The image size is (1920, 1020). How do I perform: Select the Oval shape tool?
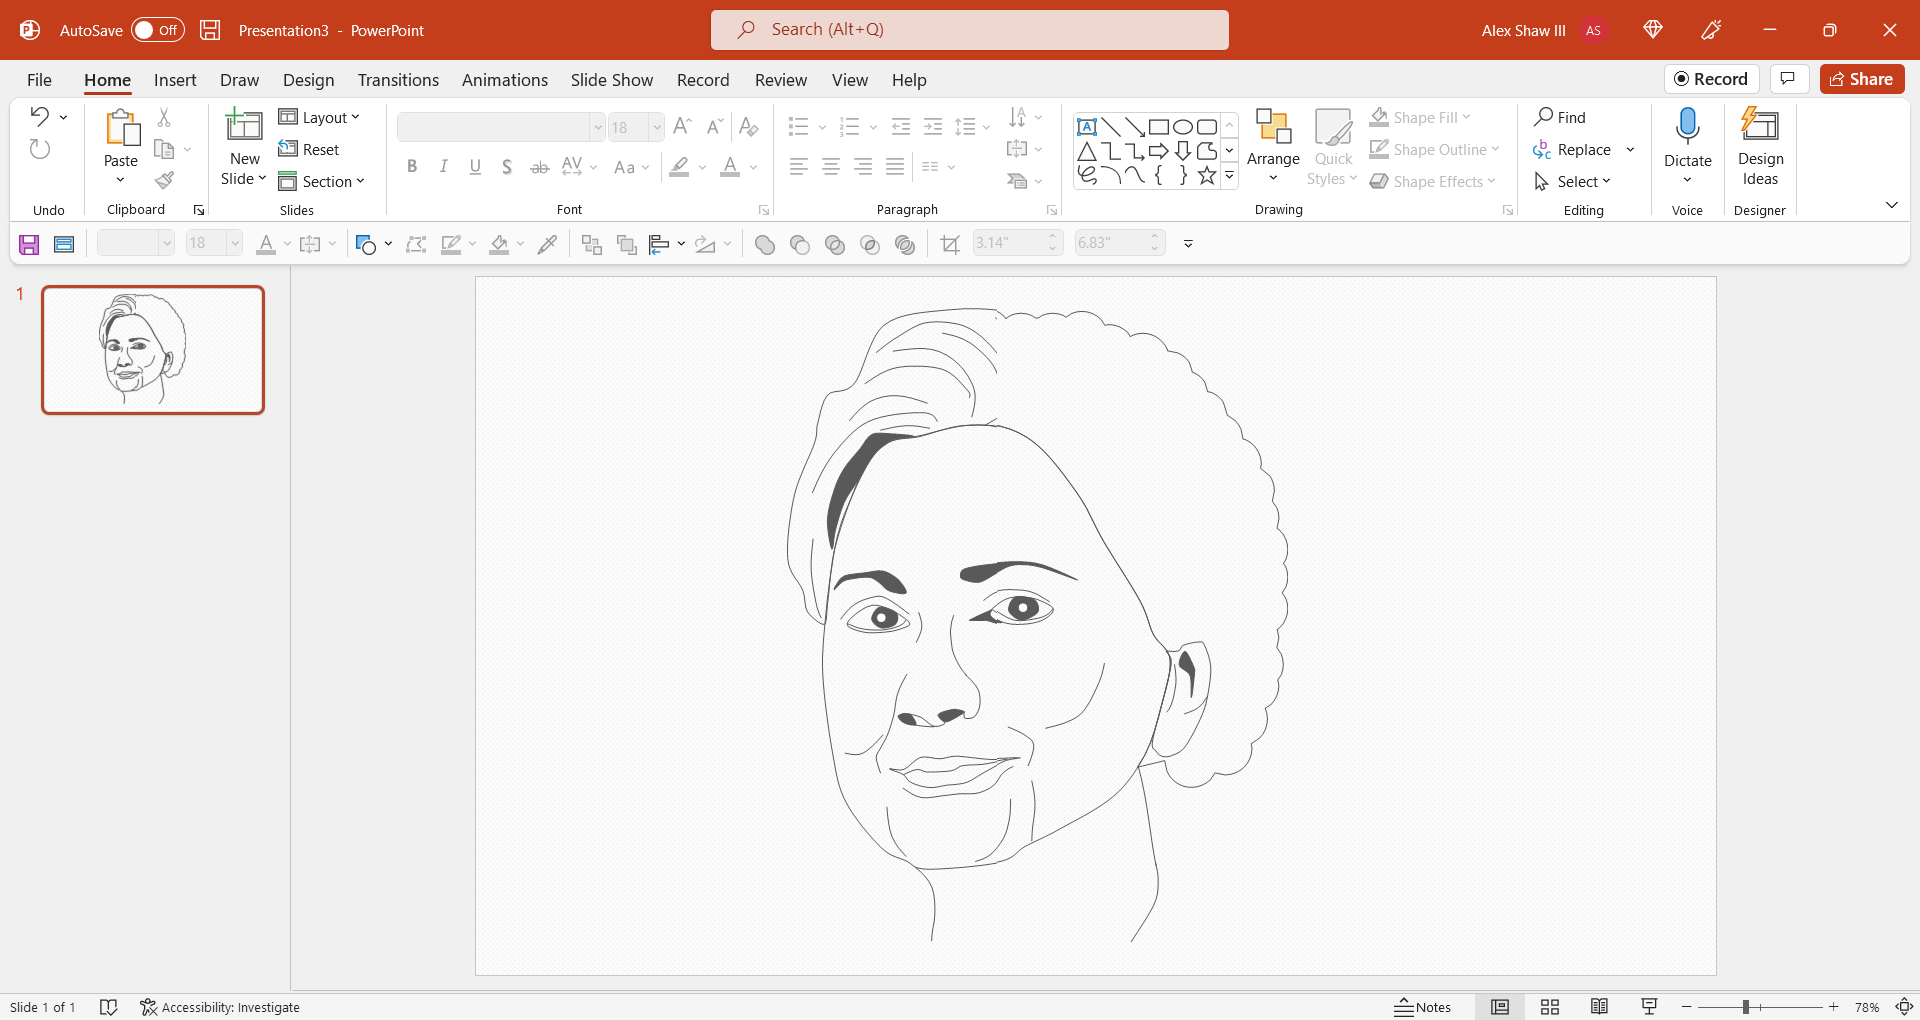1185,127
